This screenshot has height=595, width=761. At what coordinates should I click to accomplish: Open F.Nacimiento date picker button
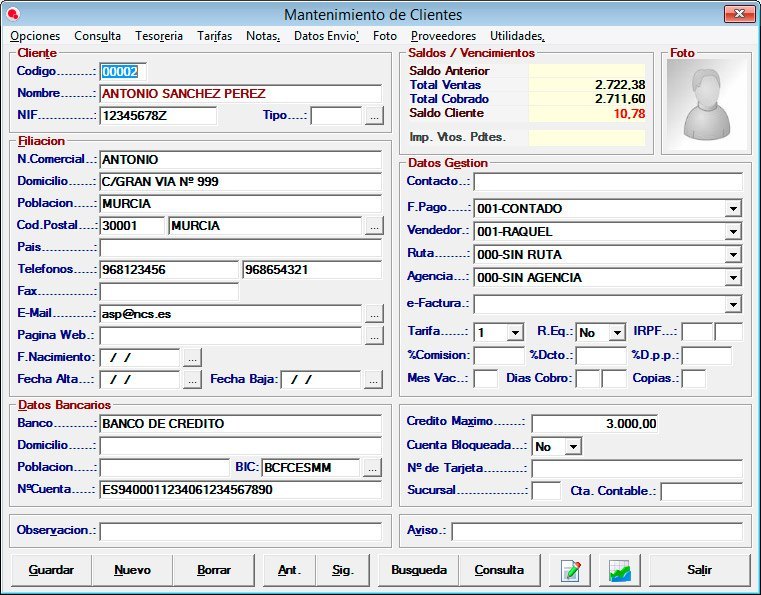192,357
